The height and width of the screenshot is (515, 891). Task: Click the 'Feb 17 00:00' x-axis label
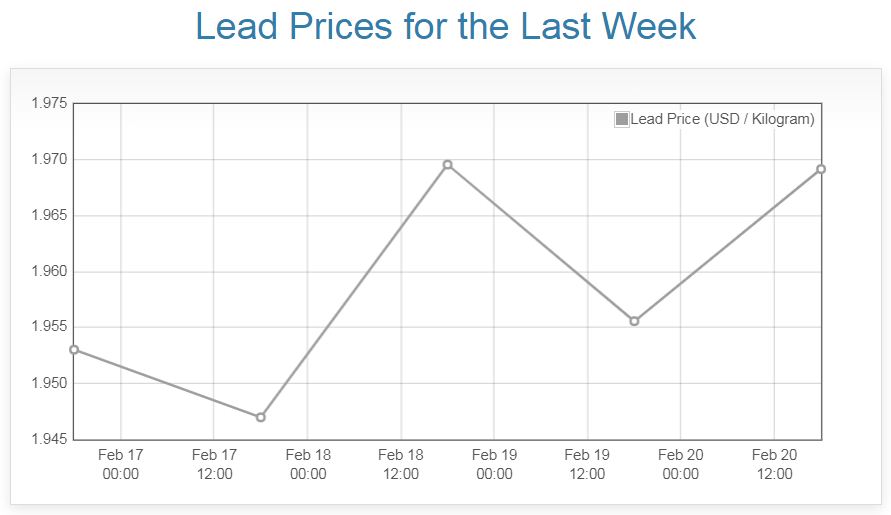121,464
